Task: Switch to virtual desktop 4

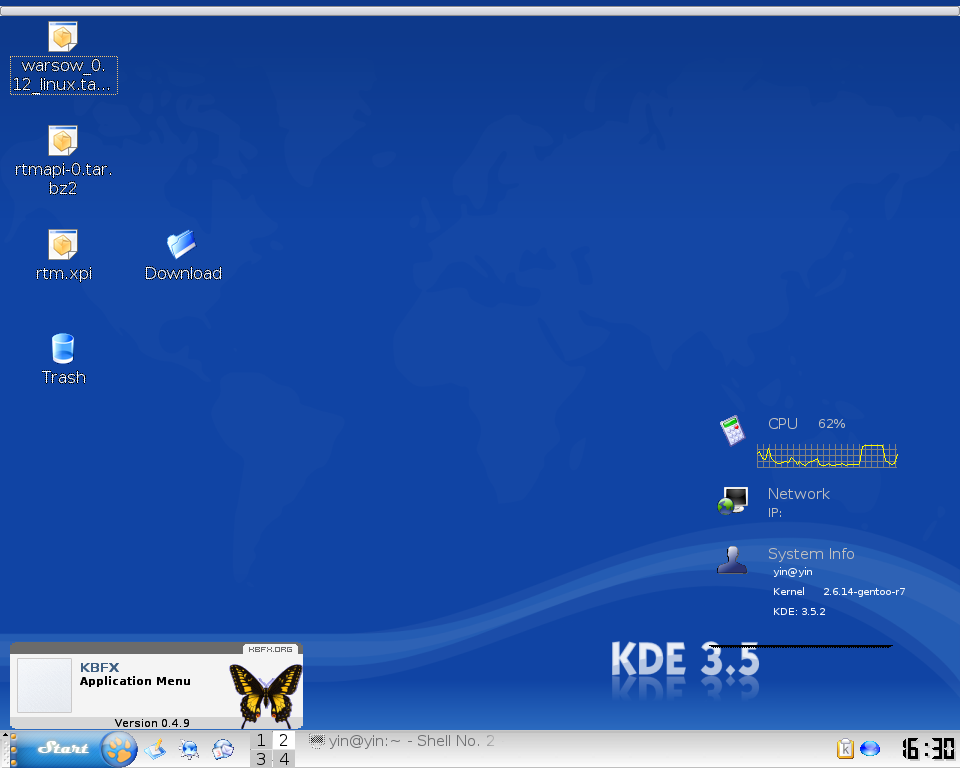Action: [x=283, y=759]
